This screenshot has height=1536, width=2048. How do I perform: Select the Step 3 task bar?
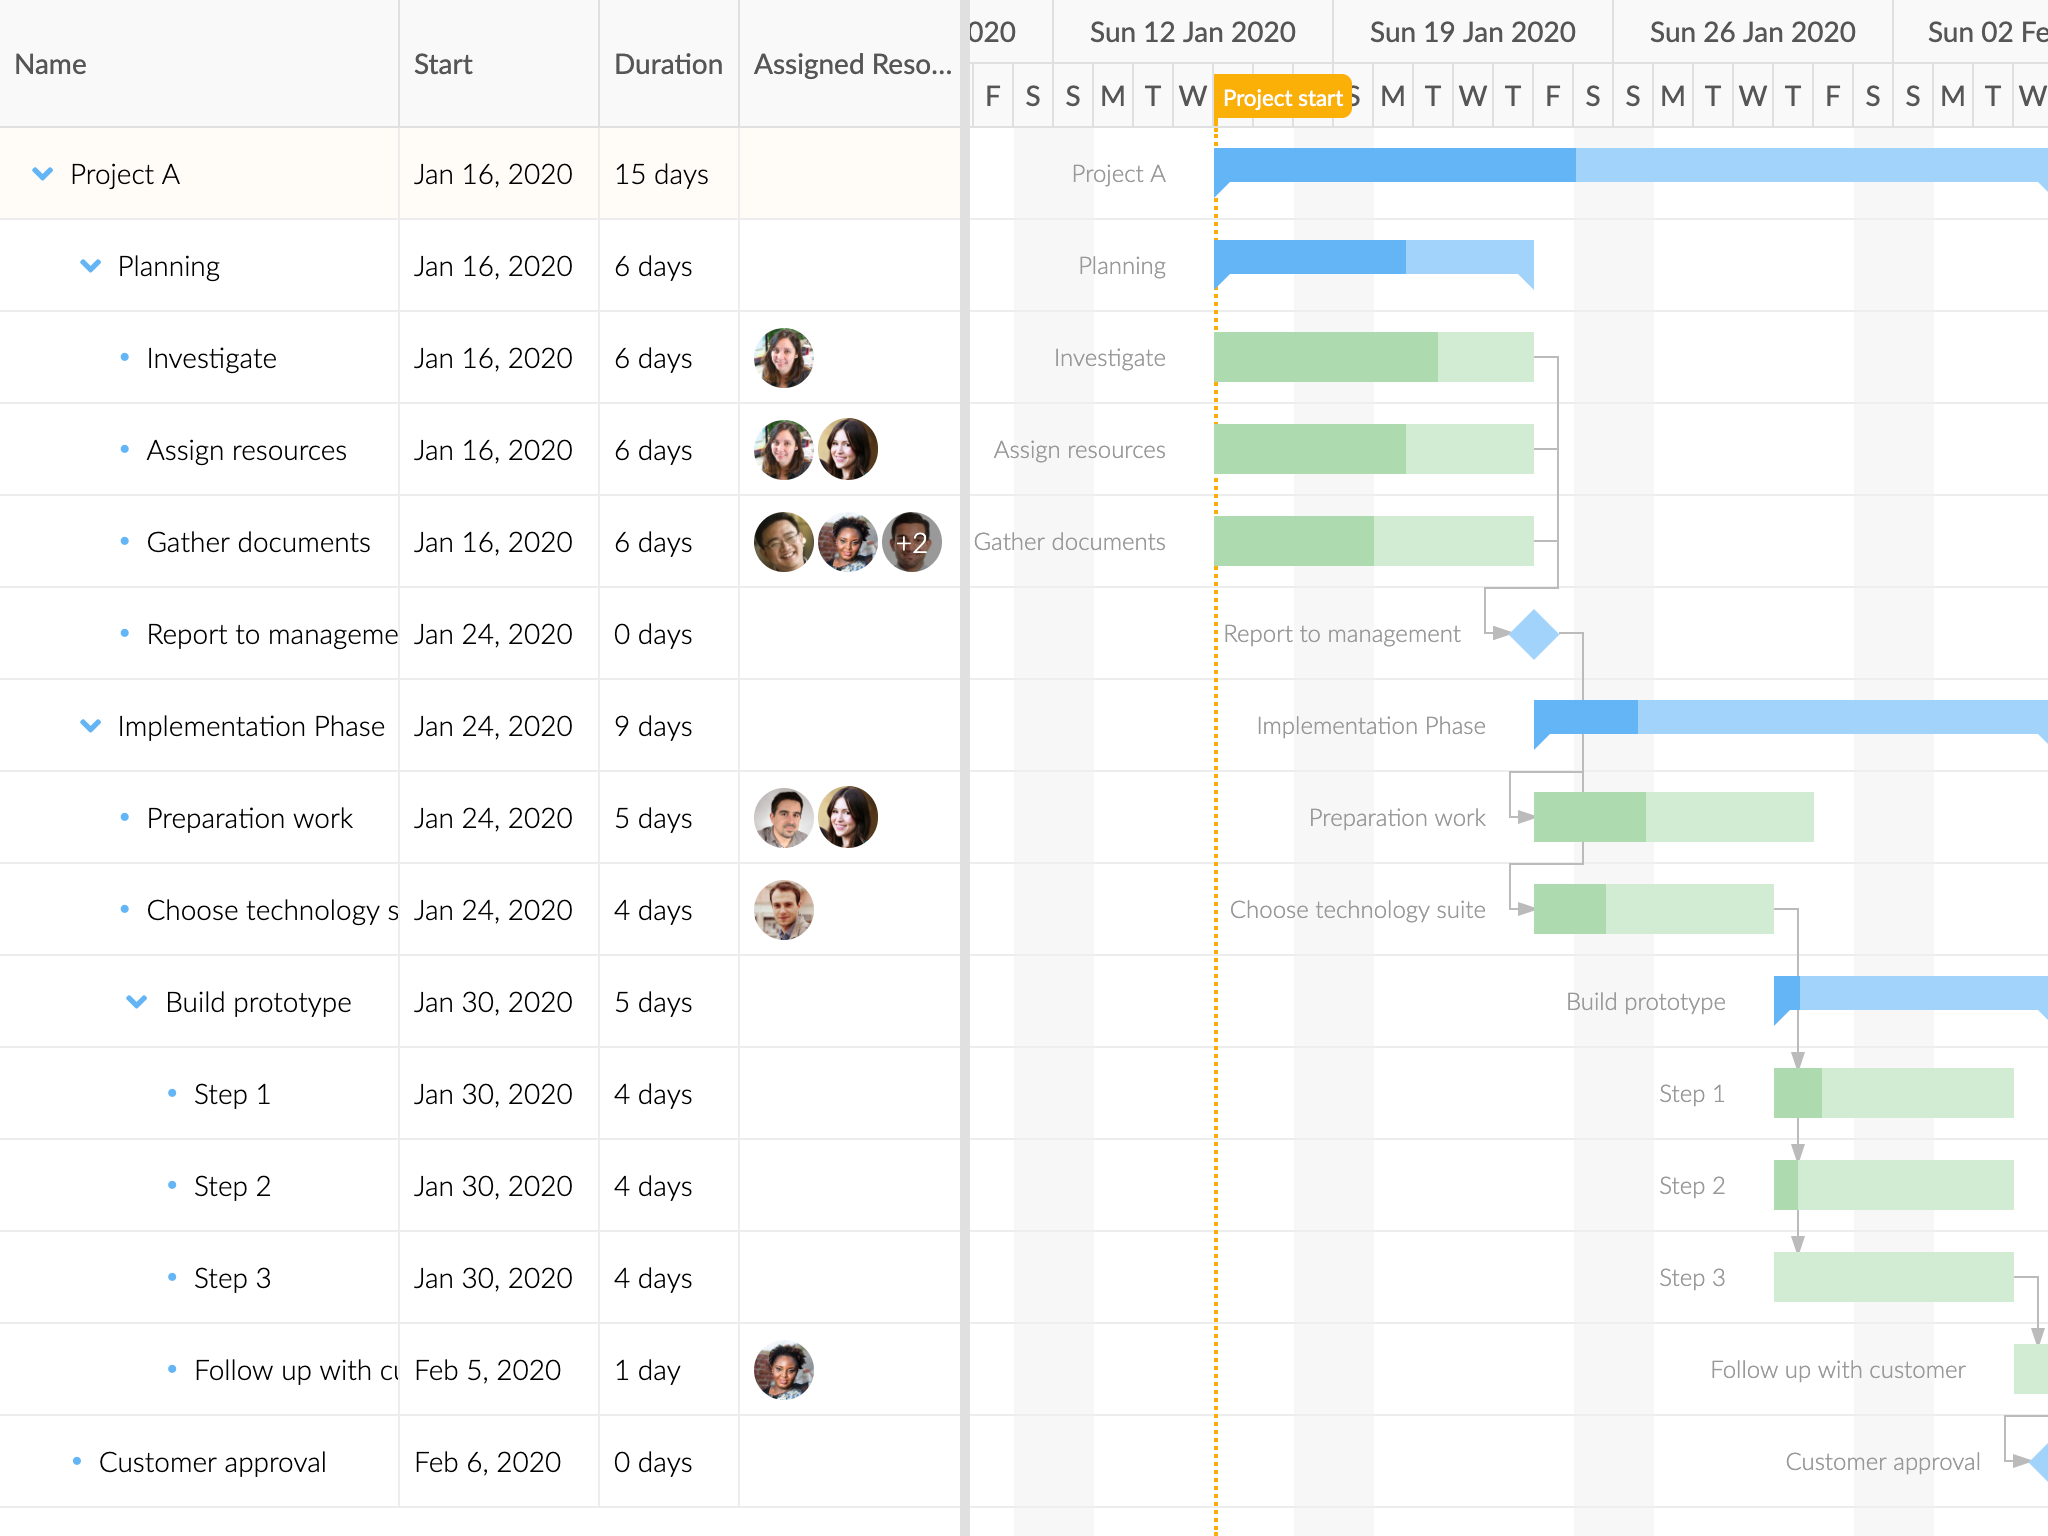(x=1892, y=1278)
